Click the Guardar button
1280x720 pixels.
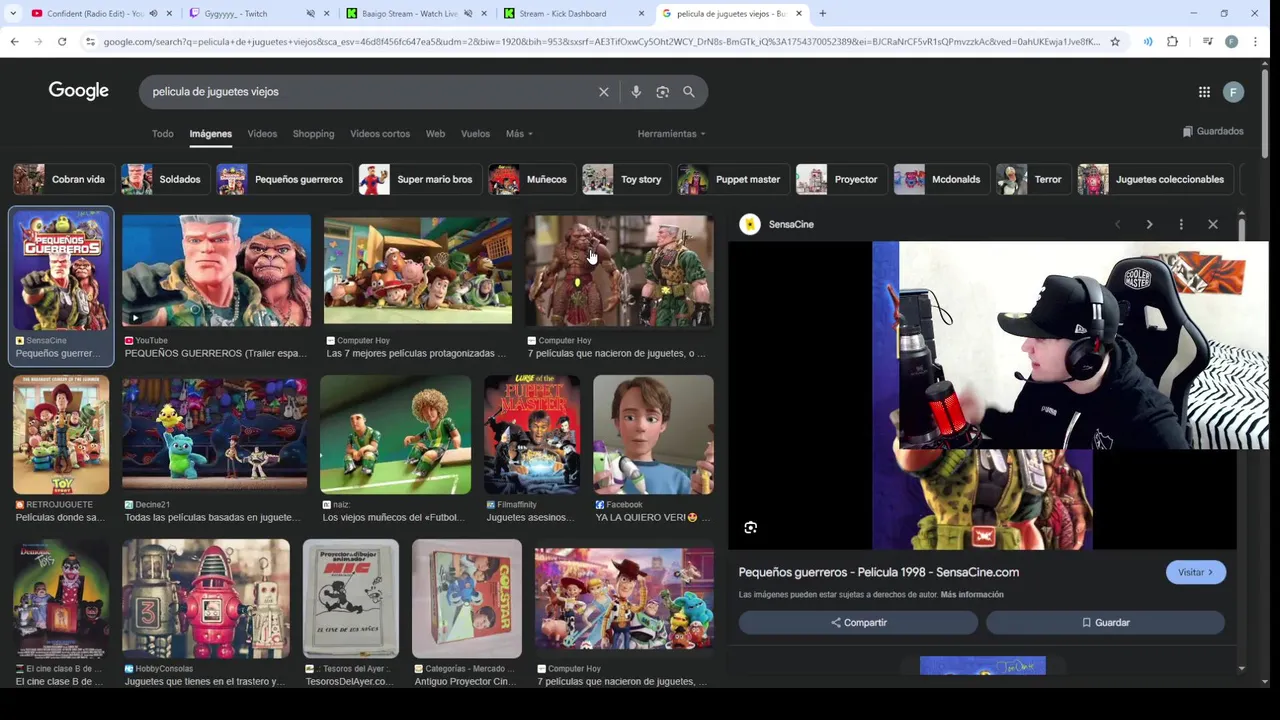point(1105,622)
